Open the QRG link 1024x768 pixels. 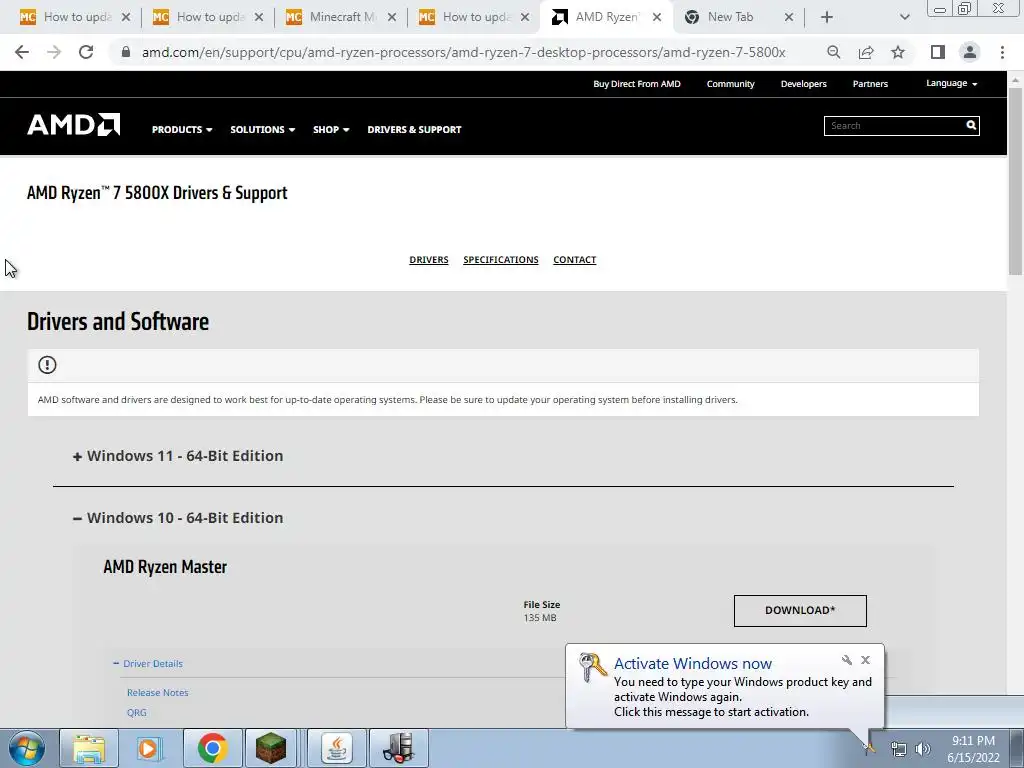pyautogui.click(x=136, y=712)
